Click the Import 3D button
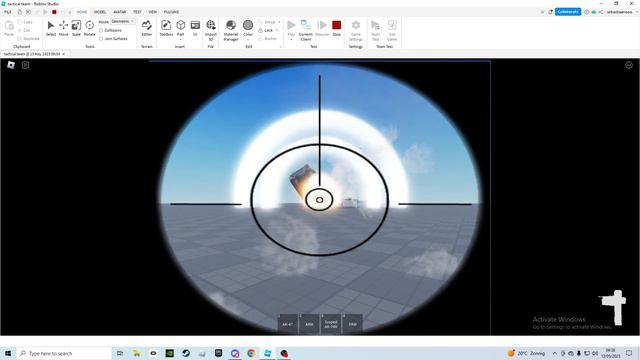This screenshot has height=360, width=640. 211,30
